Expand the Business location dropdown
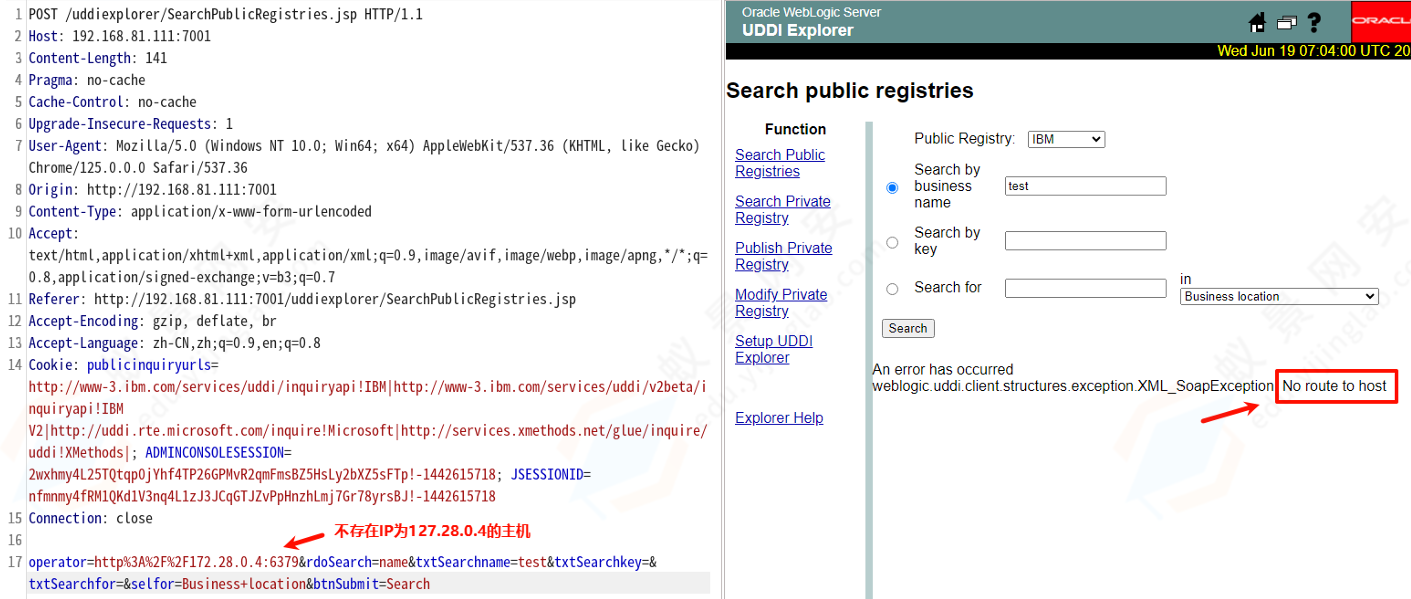Image resolution: width=1411 pixels, height=599 pixels. (x=1279, y=296)
